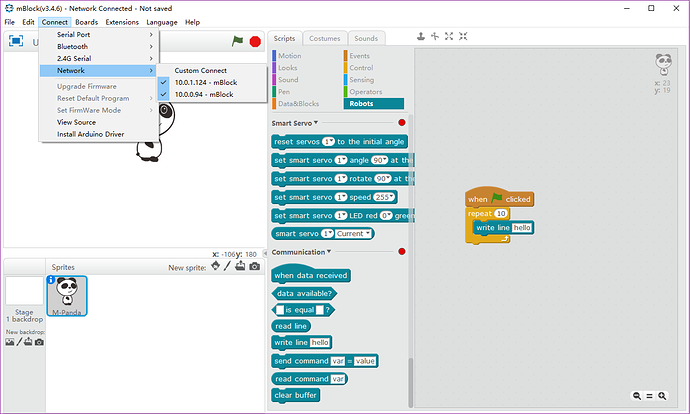Click 'clear buffer' block

click(x=296, y=395)
